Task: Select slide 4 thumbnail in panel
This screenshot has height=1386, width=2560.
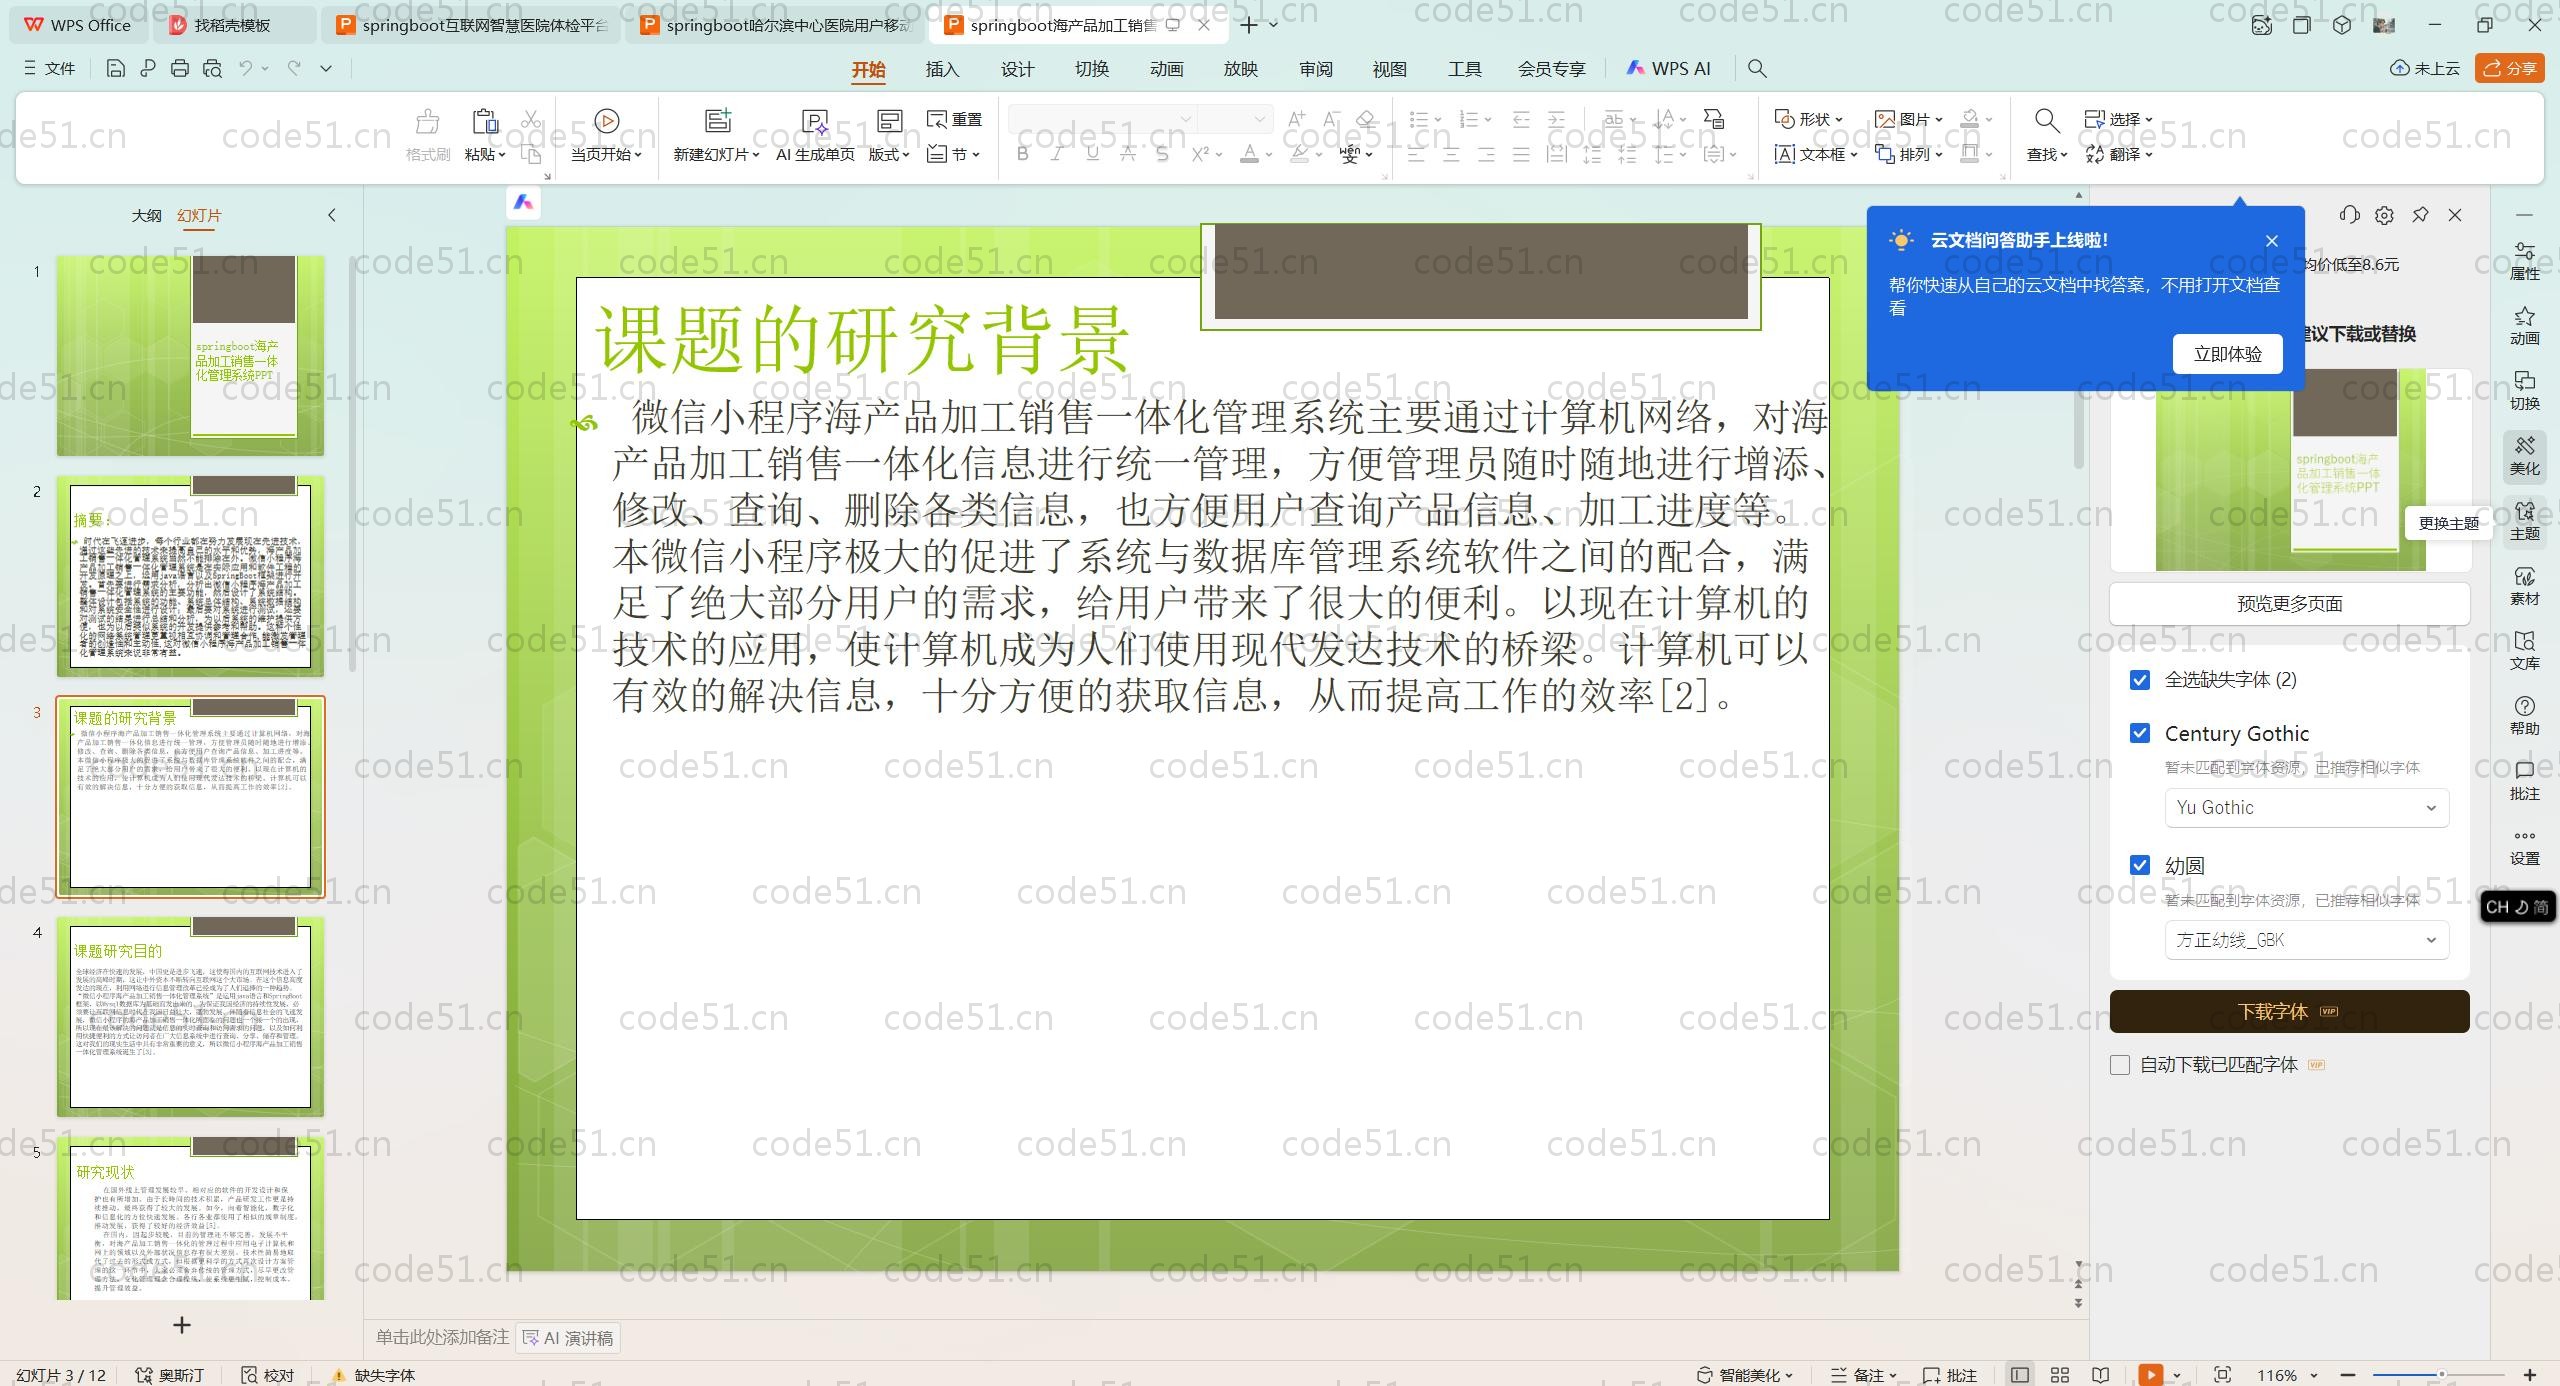Action: [190, 1015]
